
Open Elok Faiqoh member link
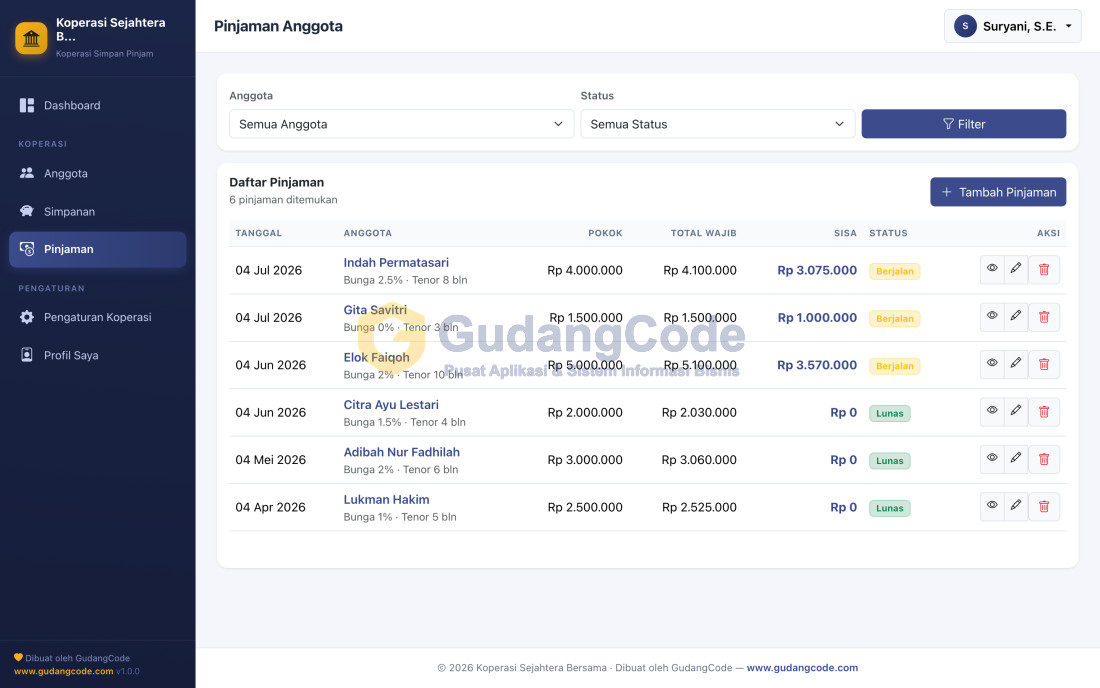click(x=376, y=357)
